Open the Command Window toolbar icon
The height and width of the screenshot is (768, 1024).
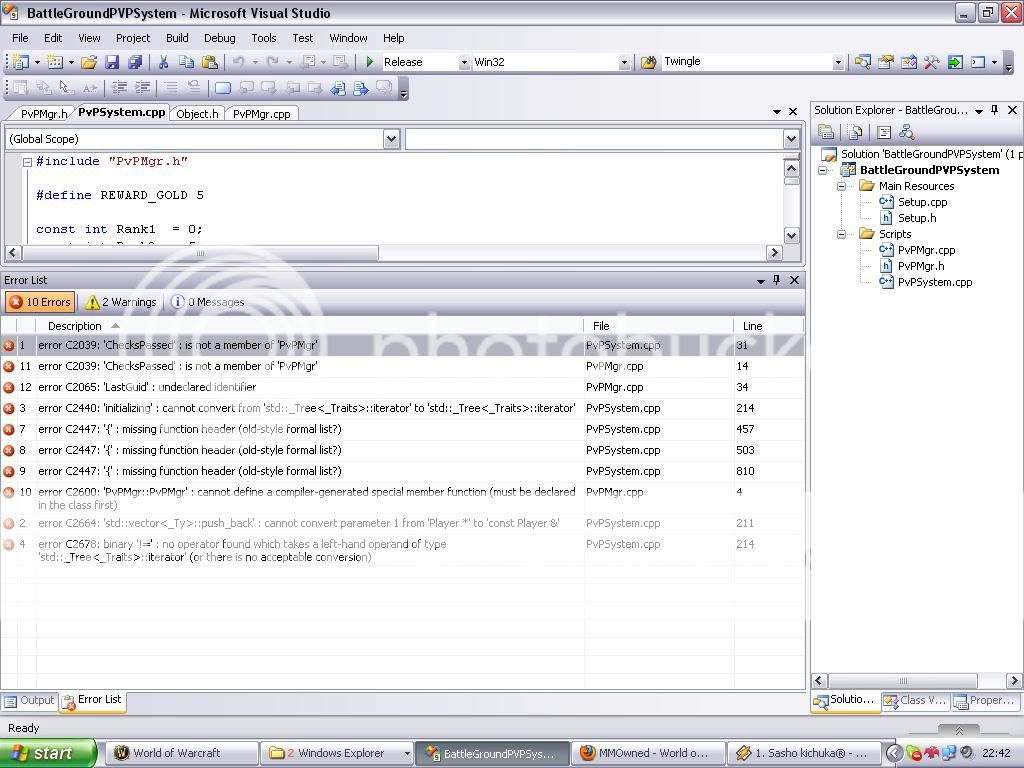click(x=978, y=62)
